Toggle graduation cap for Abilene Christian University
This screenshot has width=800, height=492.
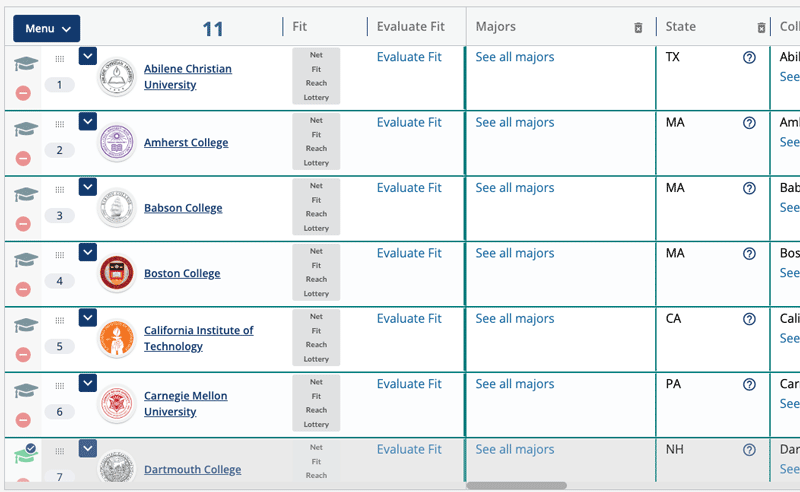26,64
